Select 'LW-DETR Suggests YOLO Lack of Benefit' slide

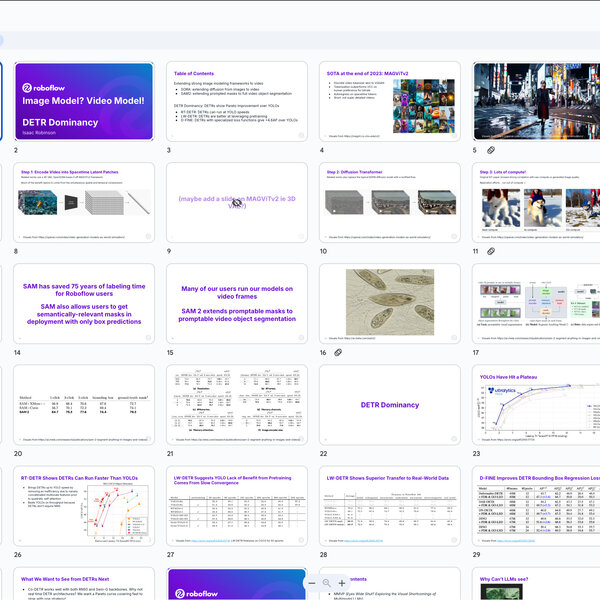pos(237,506)
